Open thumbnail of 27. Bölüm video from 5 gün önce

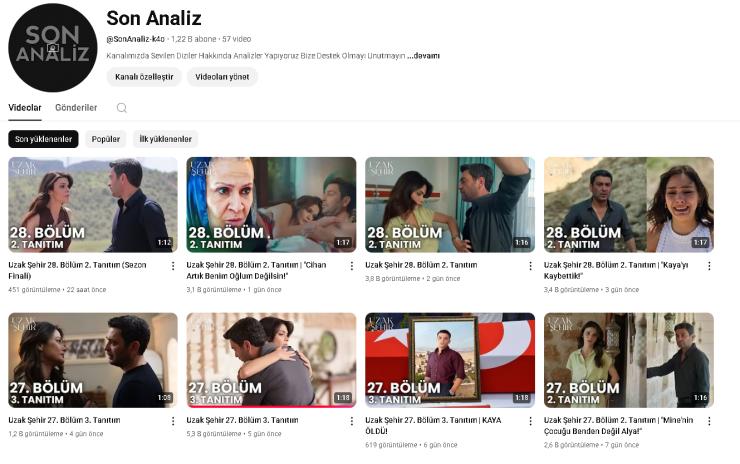click(x=271, y=360)
